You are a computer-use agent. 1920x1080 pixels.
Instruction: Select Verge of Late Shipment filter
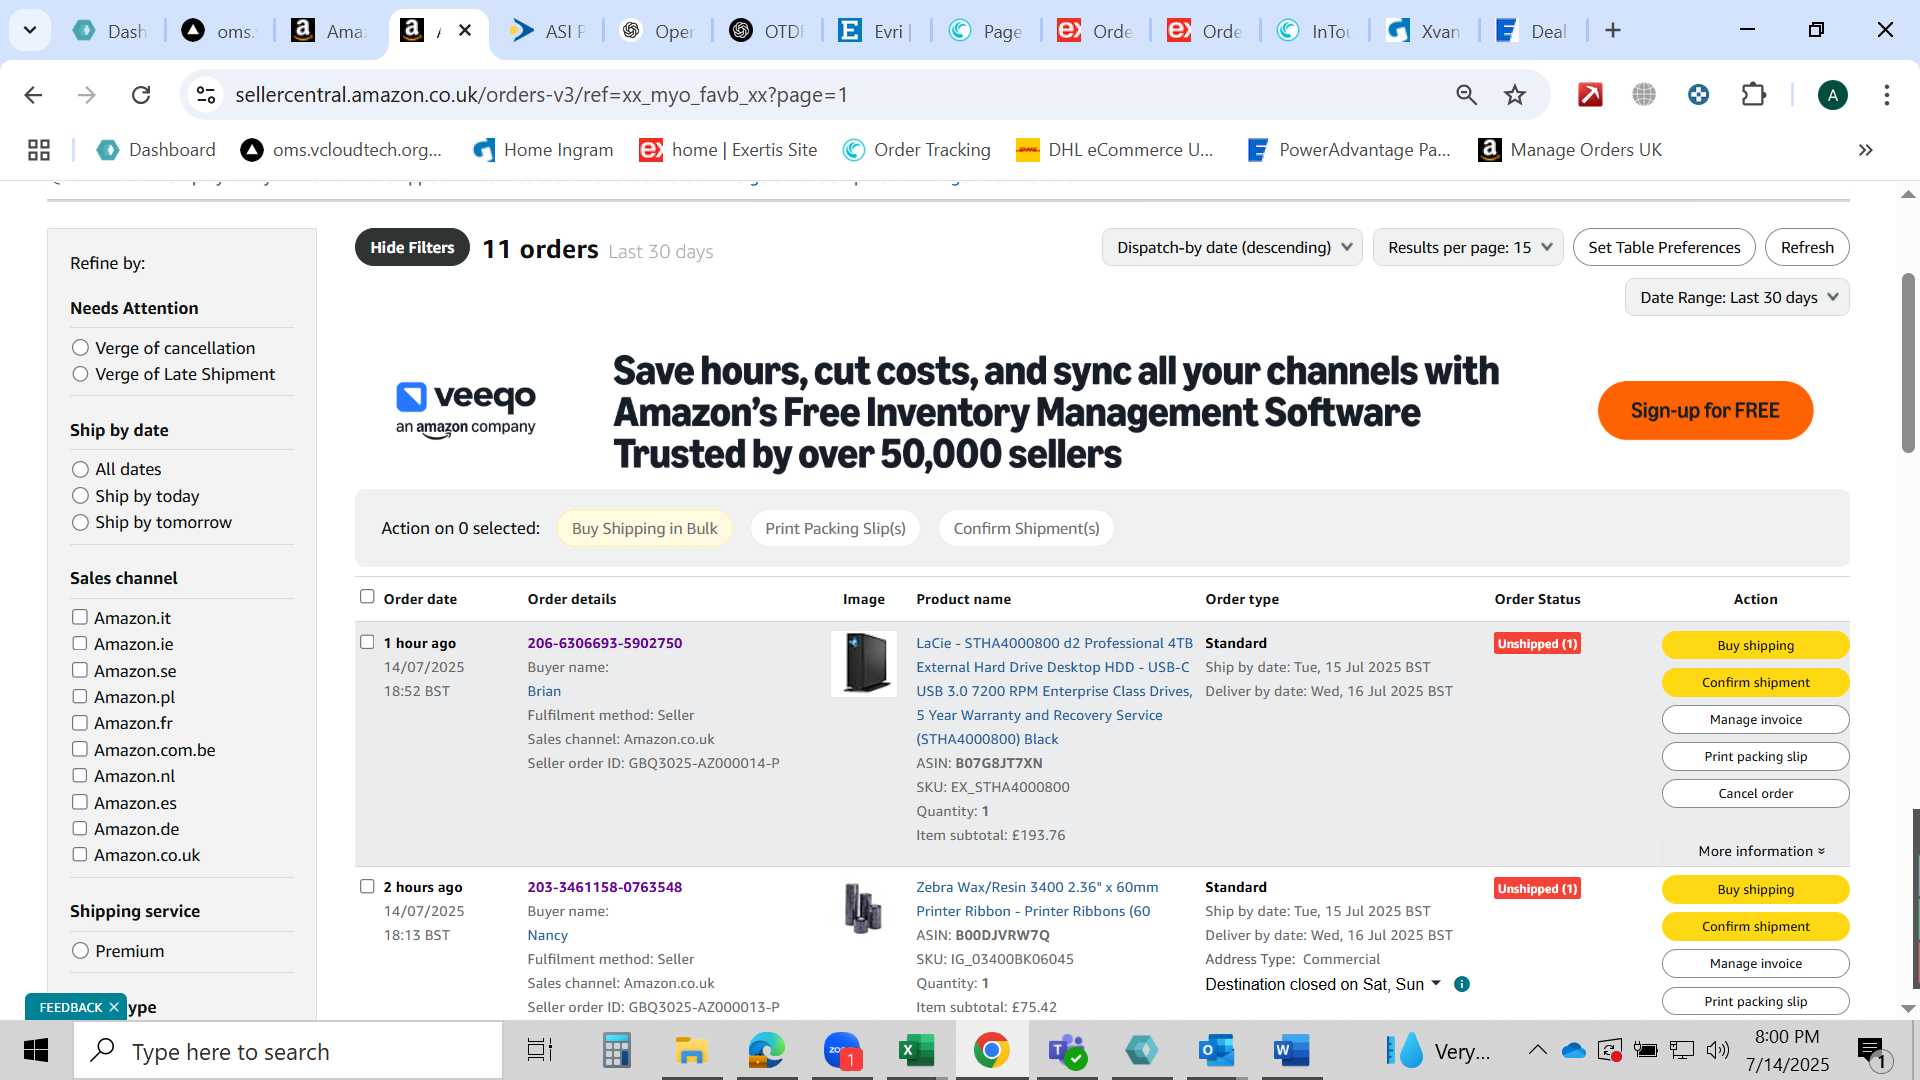pyautogui.click(x=80, y=374)
